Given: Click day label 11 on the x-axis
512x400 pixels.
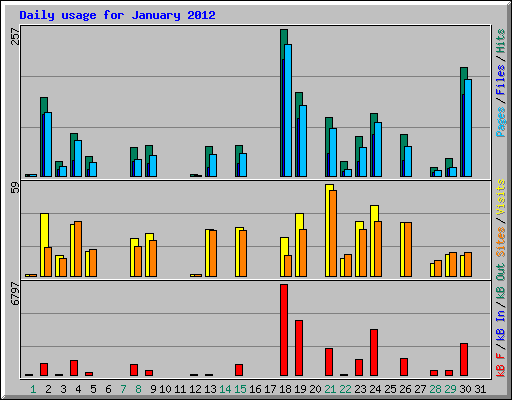Looking at the screenshot, I should tap(180, 389).
